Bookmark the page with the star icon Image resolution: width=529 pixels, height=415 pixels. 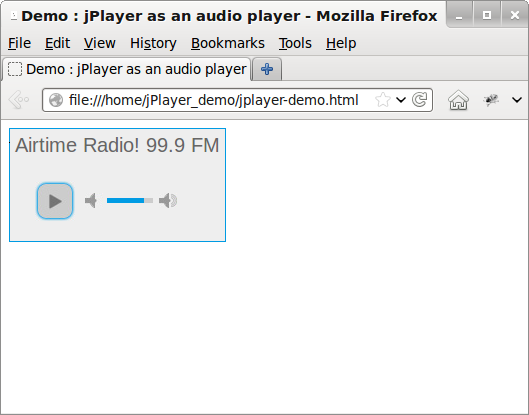[x=383, y=100]
